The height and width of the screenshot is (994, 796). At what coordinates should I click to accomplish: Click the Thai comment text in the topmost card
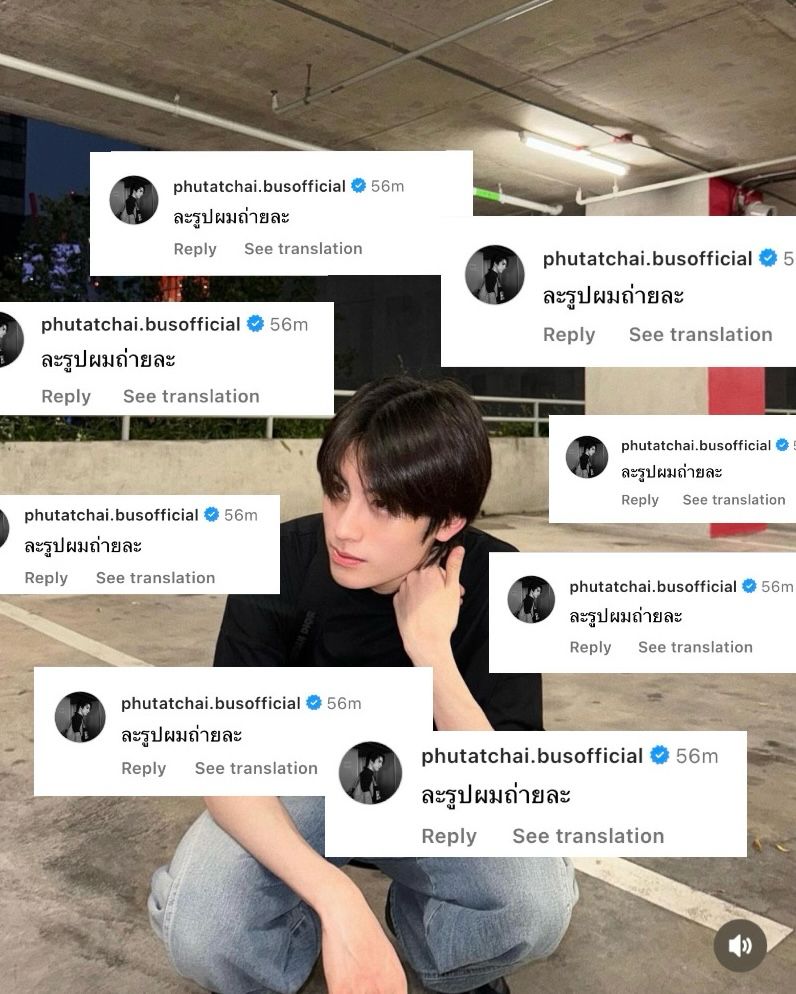(231, 217)
